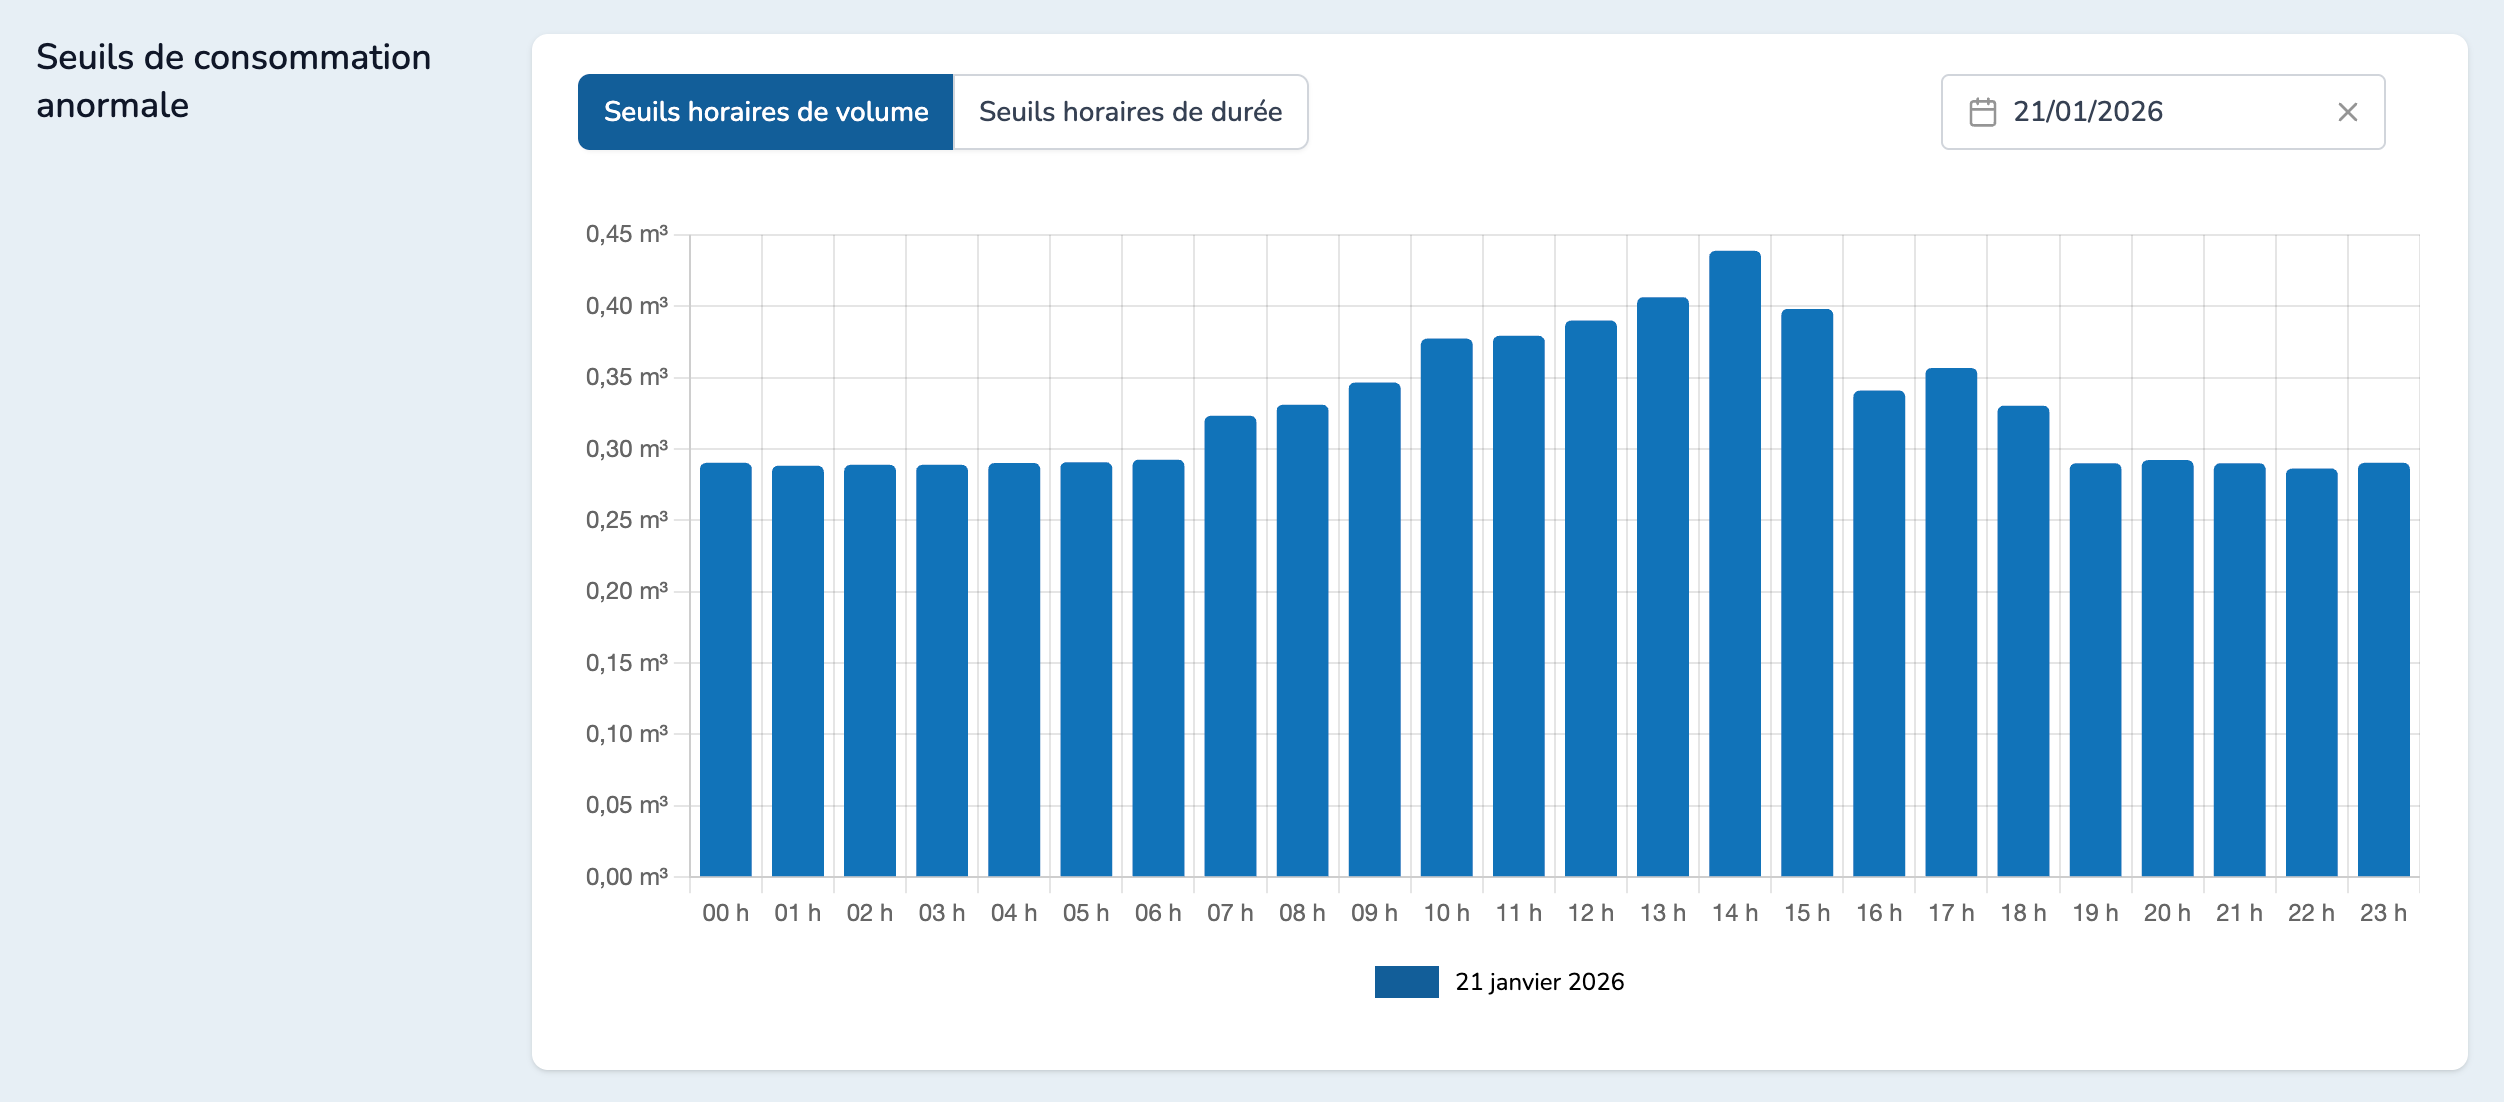2504x1102 pixels.
Task: Select the 07 h bar
Action: pyautogui.click(x=1230, y=650)
